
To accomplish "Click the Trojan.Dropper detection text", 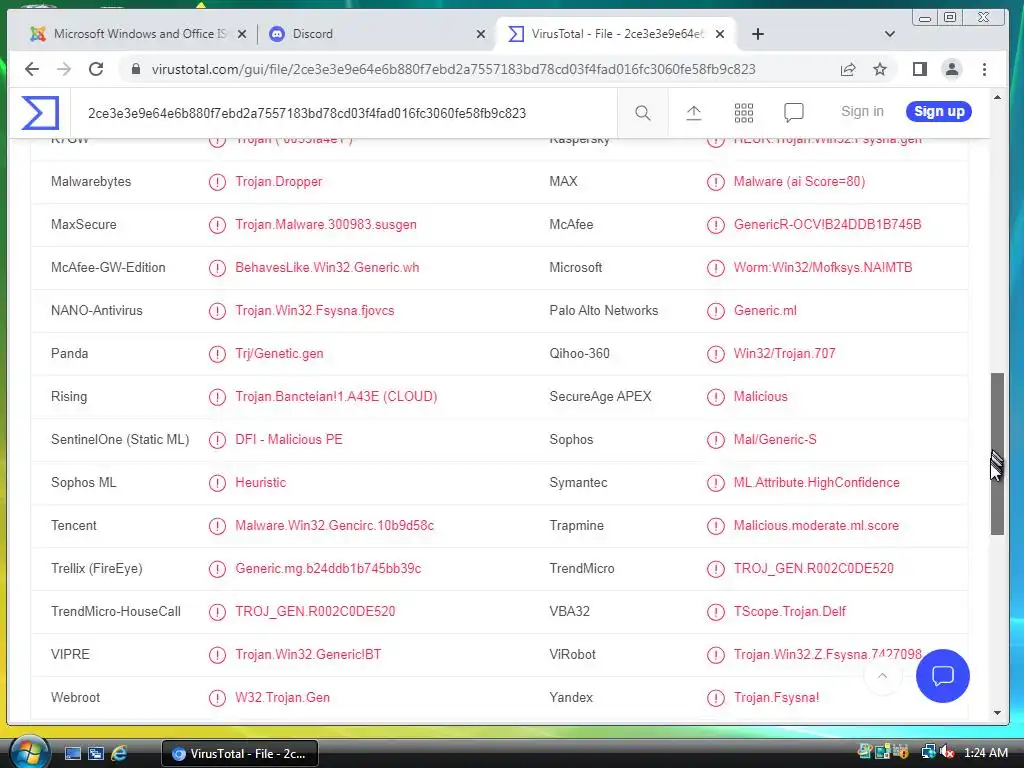I will click(279, 182).
